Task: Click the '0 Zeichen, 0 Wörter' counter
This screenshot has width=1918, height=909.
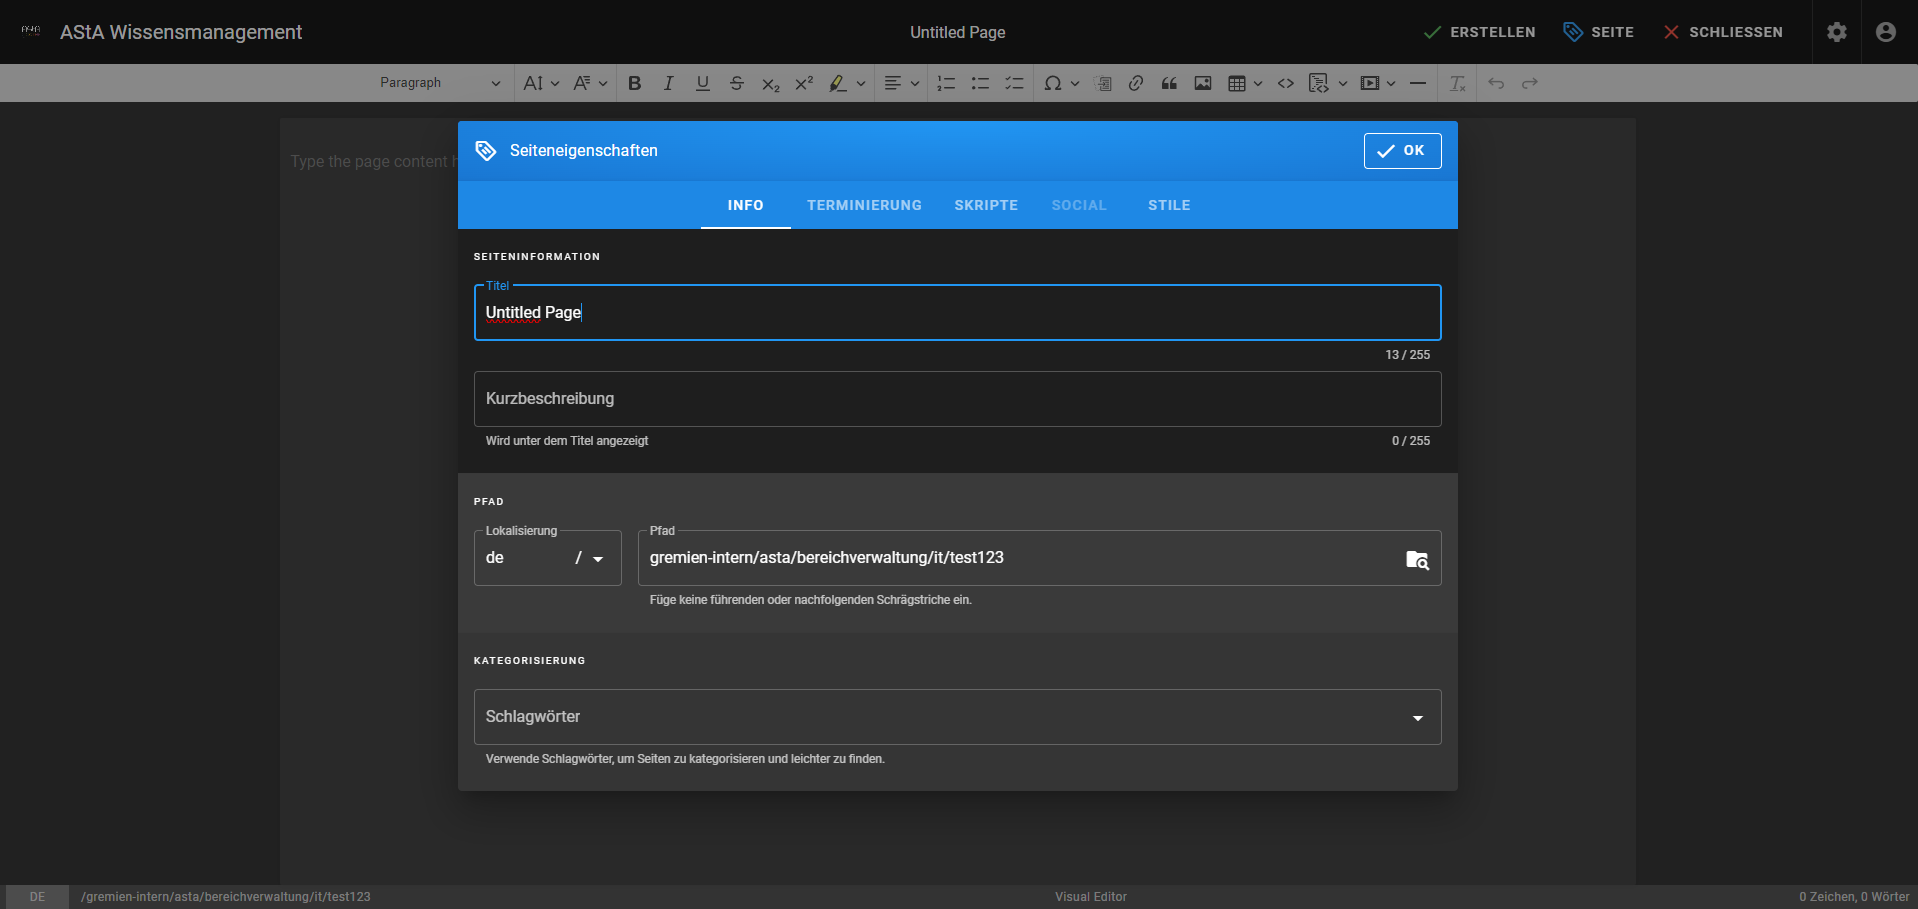Action: [1854, 897]
